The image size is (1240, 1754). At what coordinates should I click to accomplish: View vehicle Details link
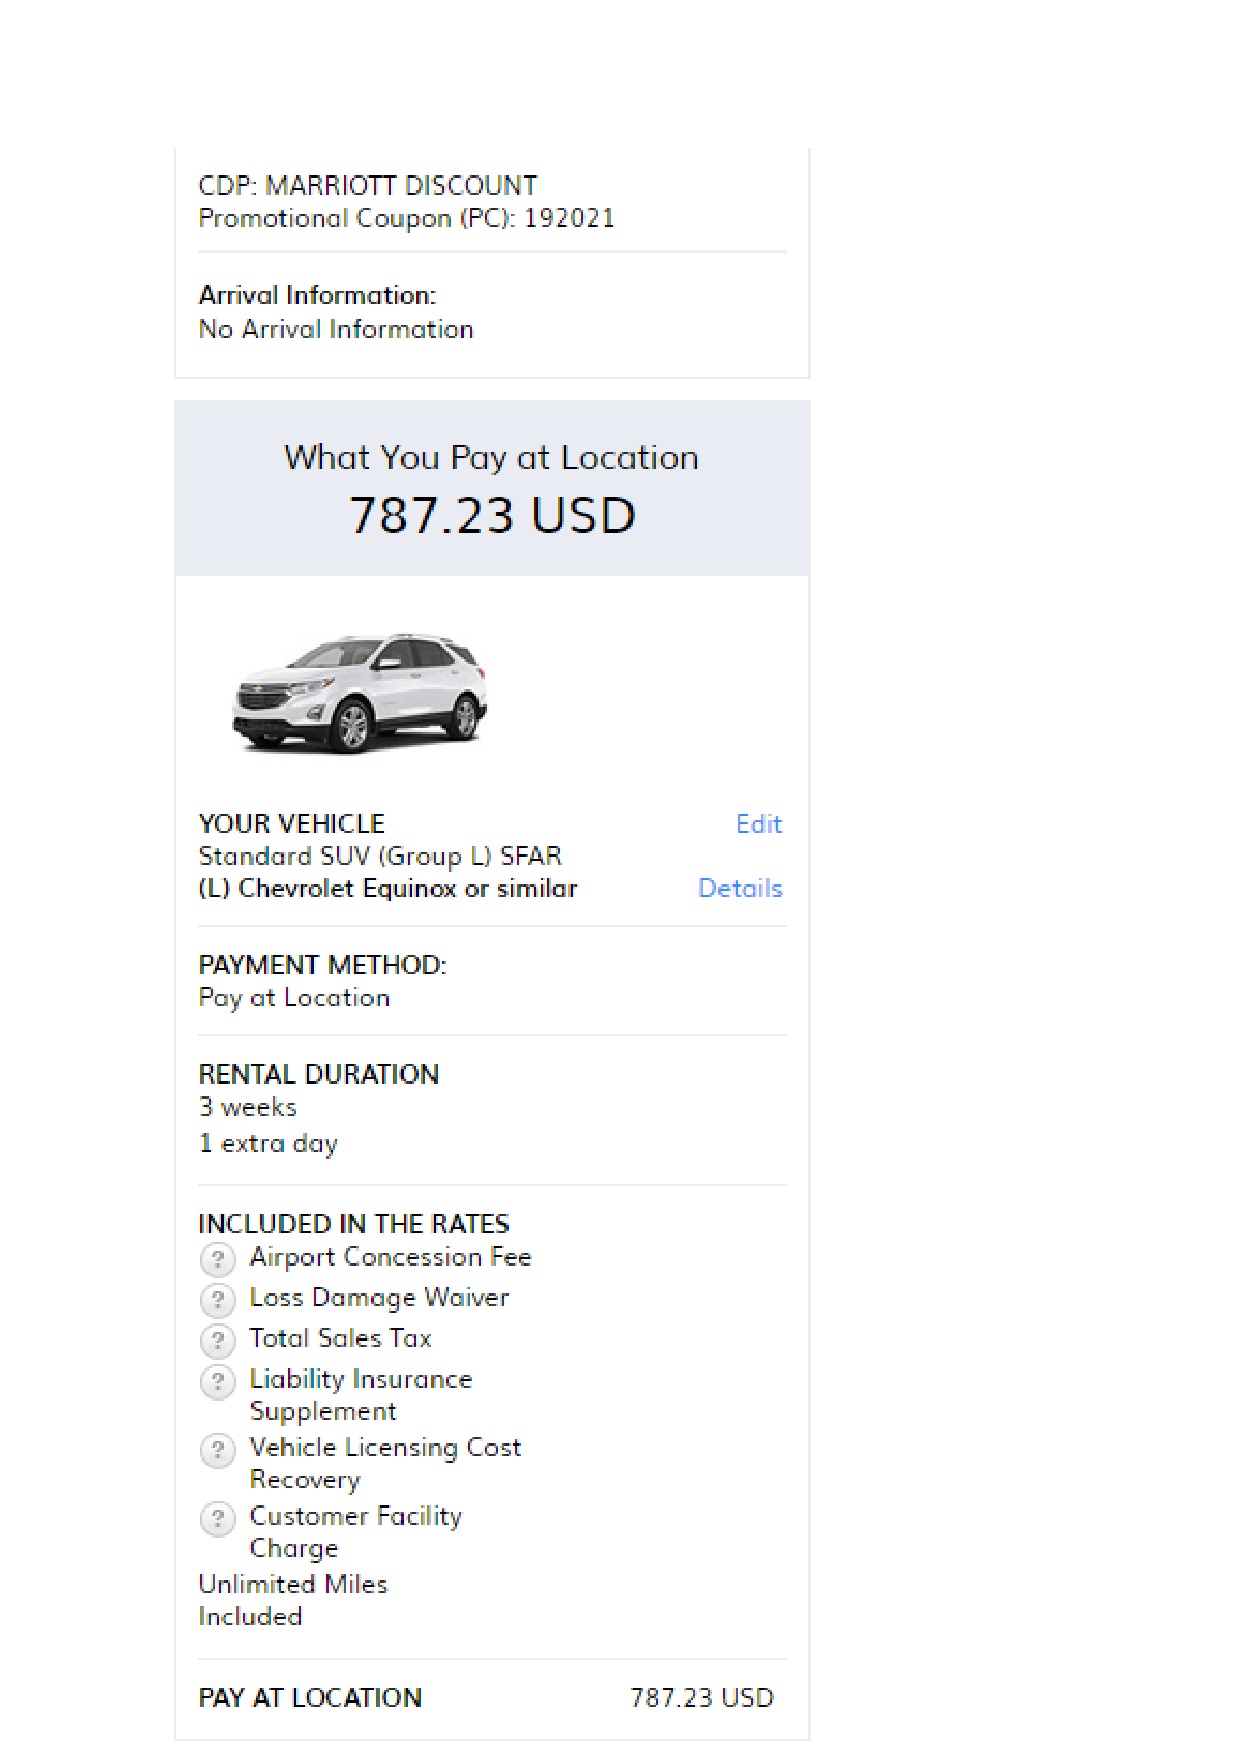(x=740, y=888)
